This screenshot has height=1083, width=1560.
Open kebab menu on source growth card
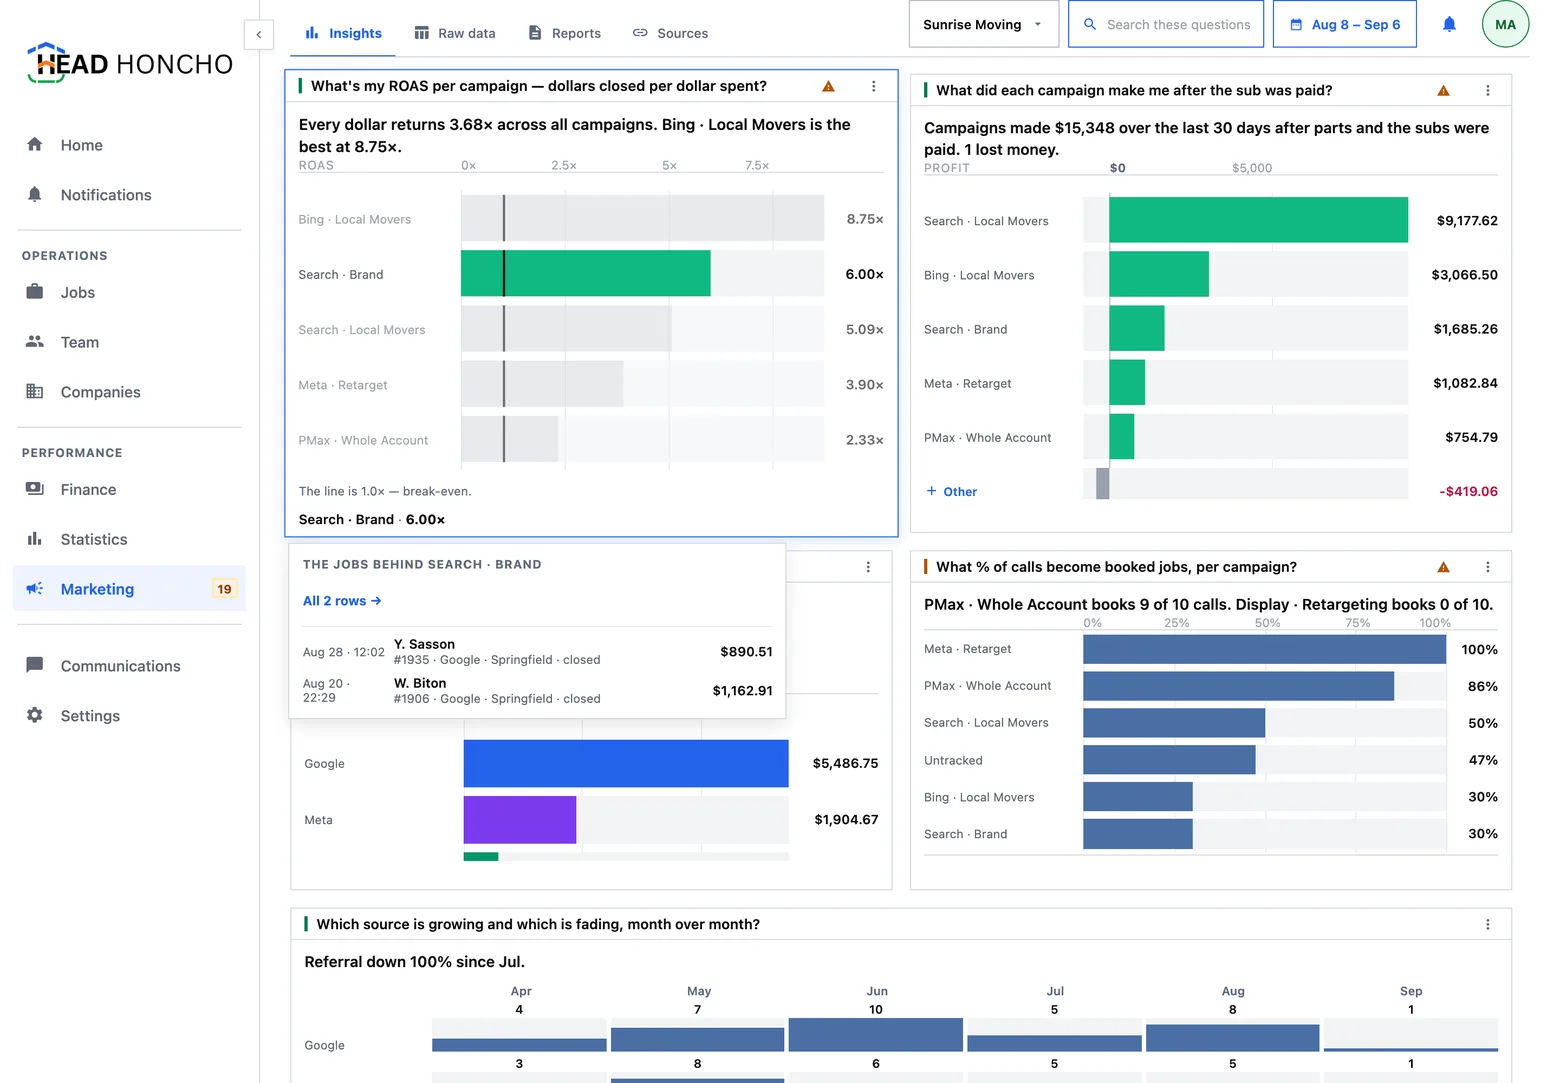coord(1487,924)
